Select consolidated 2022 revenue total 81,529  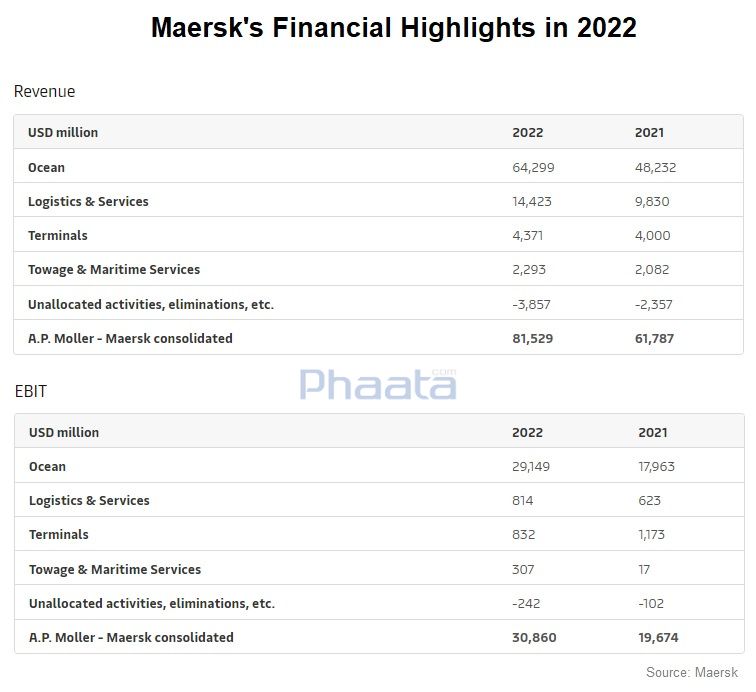click(x=533, y=339)
